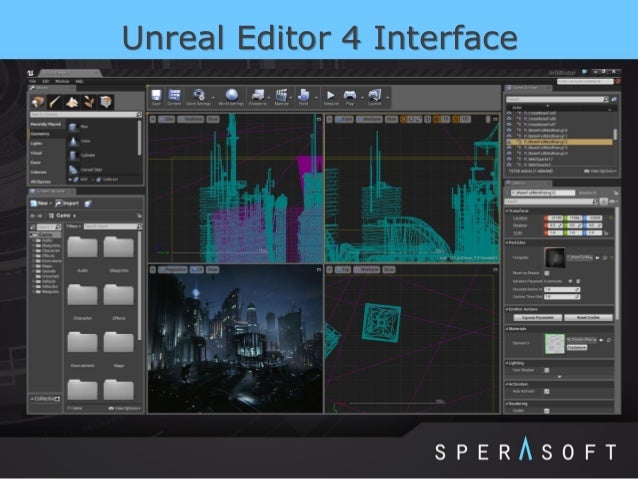The height and width of the screenshot is (479, 638).
Task: Open World Settings from the toolbar
Action: pos(231,96)
